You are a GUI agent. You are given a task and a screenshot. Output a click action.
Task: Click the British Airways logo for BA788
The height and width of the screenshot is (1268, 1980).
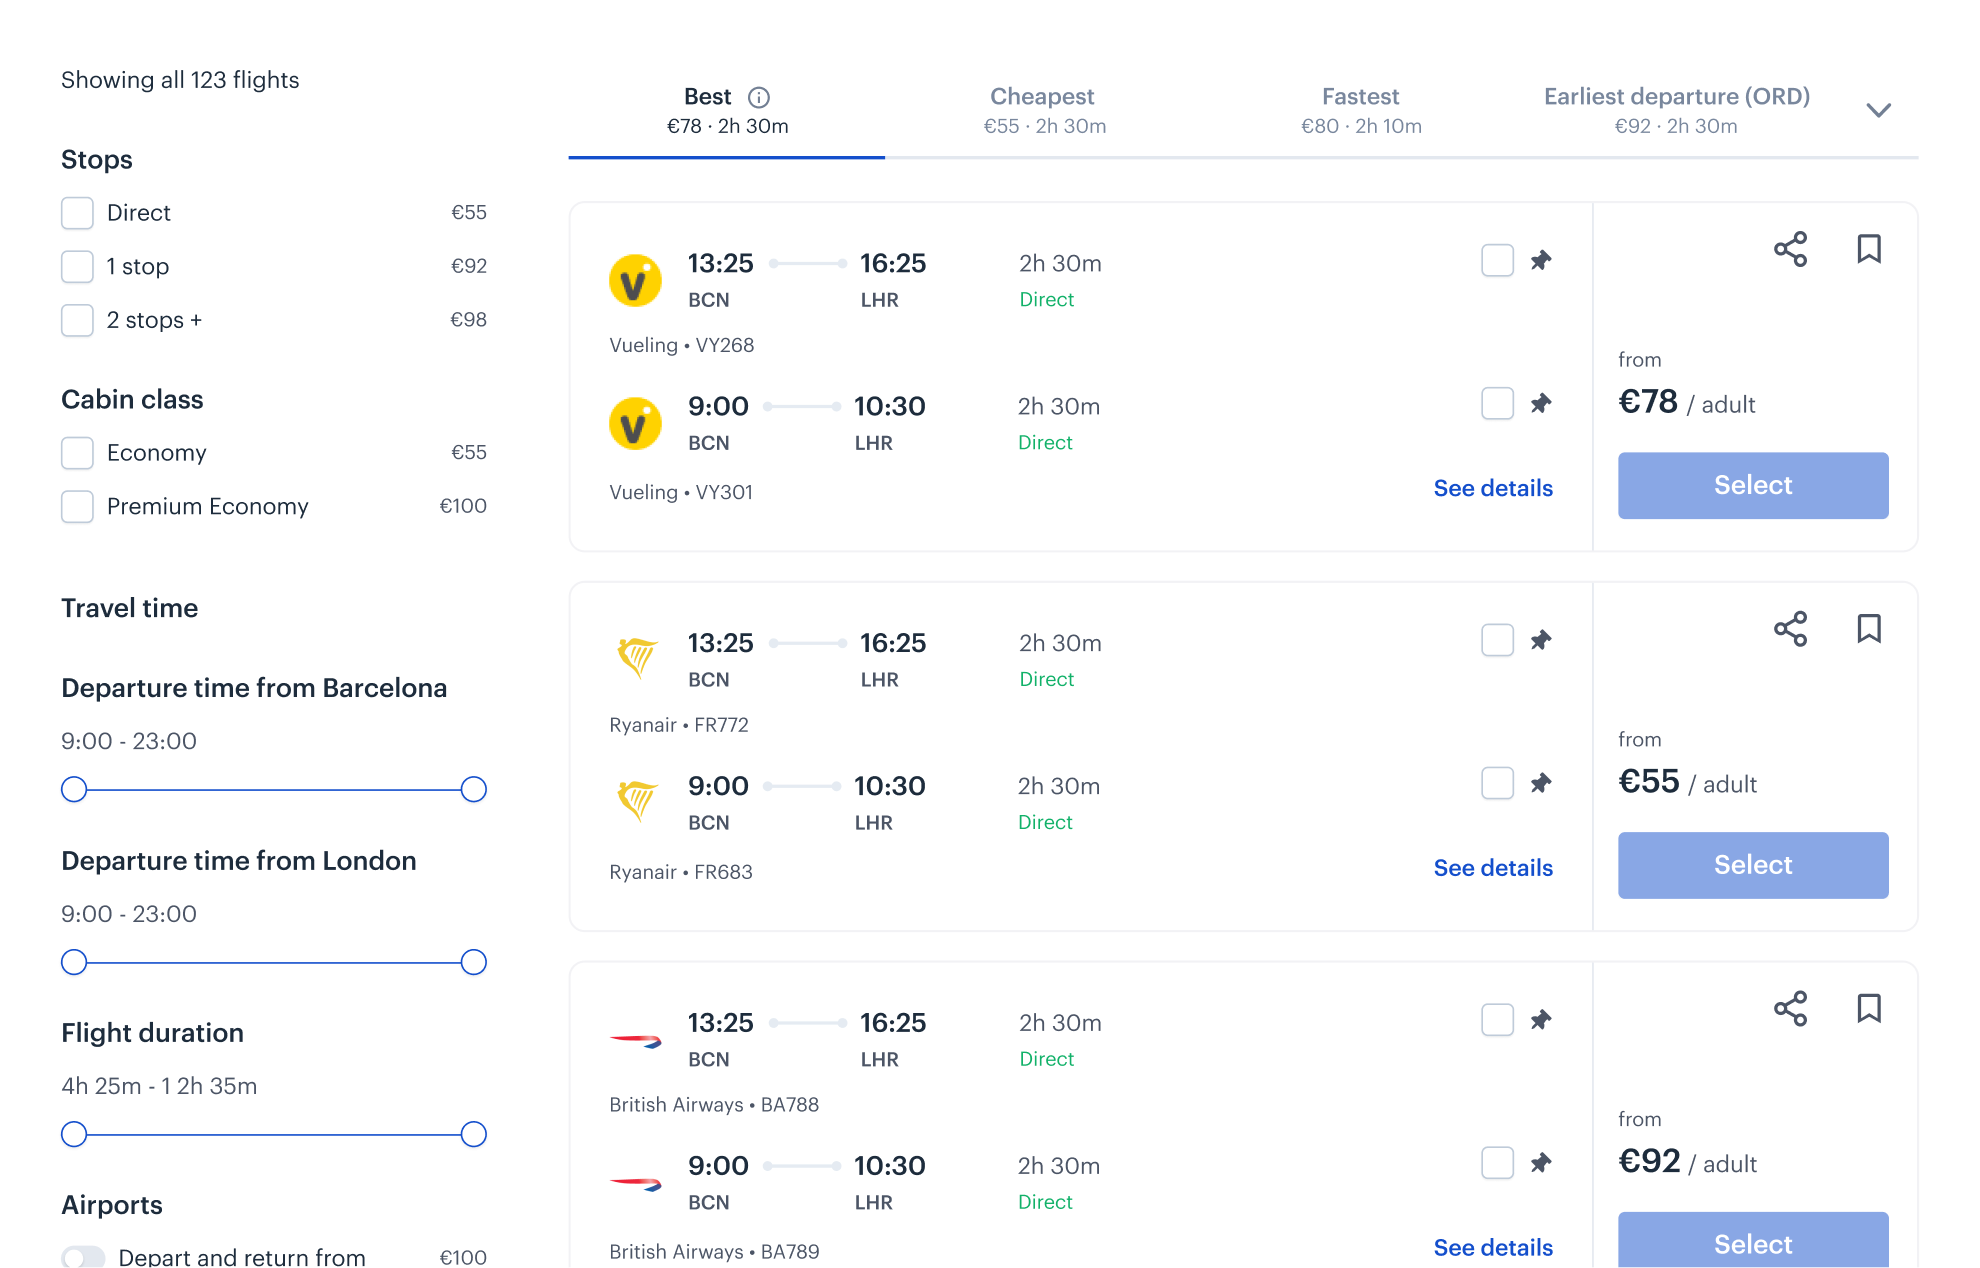coord(636,1040)
